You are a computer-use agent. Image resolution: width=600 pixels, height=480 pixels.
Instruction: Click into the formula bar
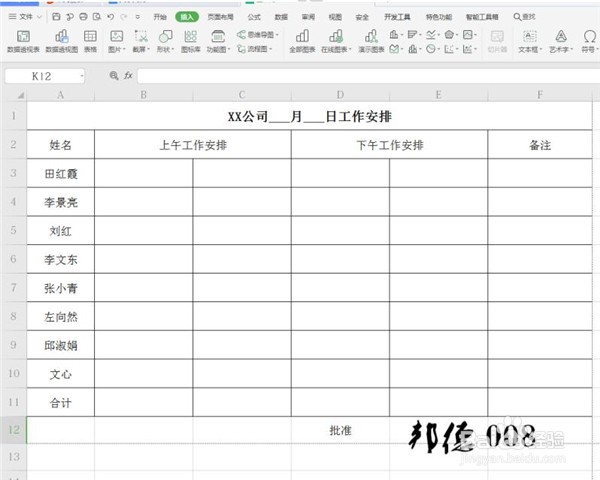click(368, 76)
